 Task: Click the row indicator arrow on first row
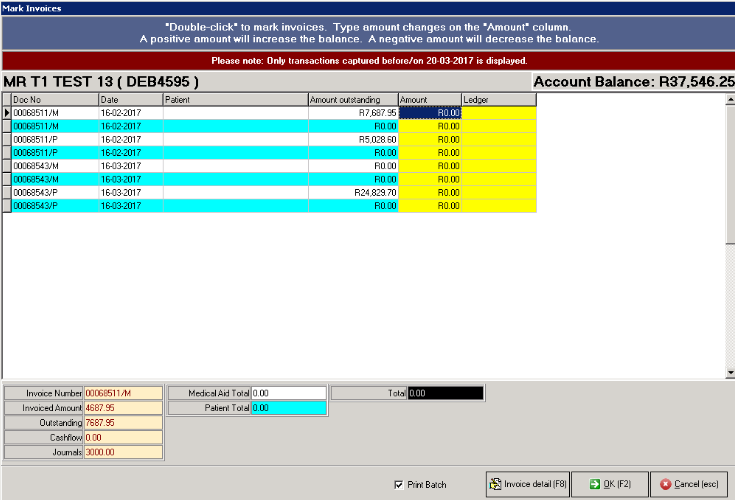tap(6, 114)
